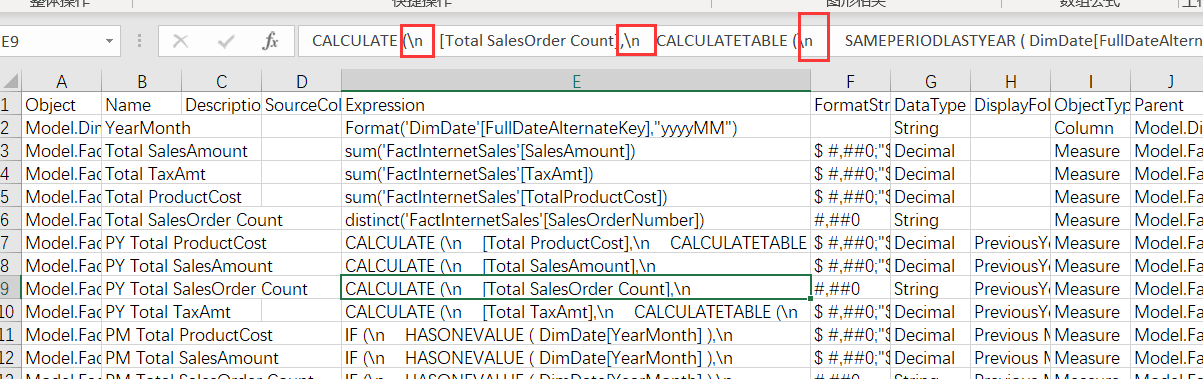Select row 1 header

[11, 105]
